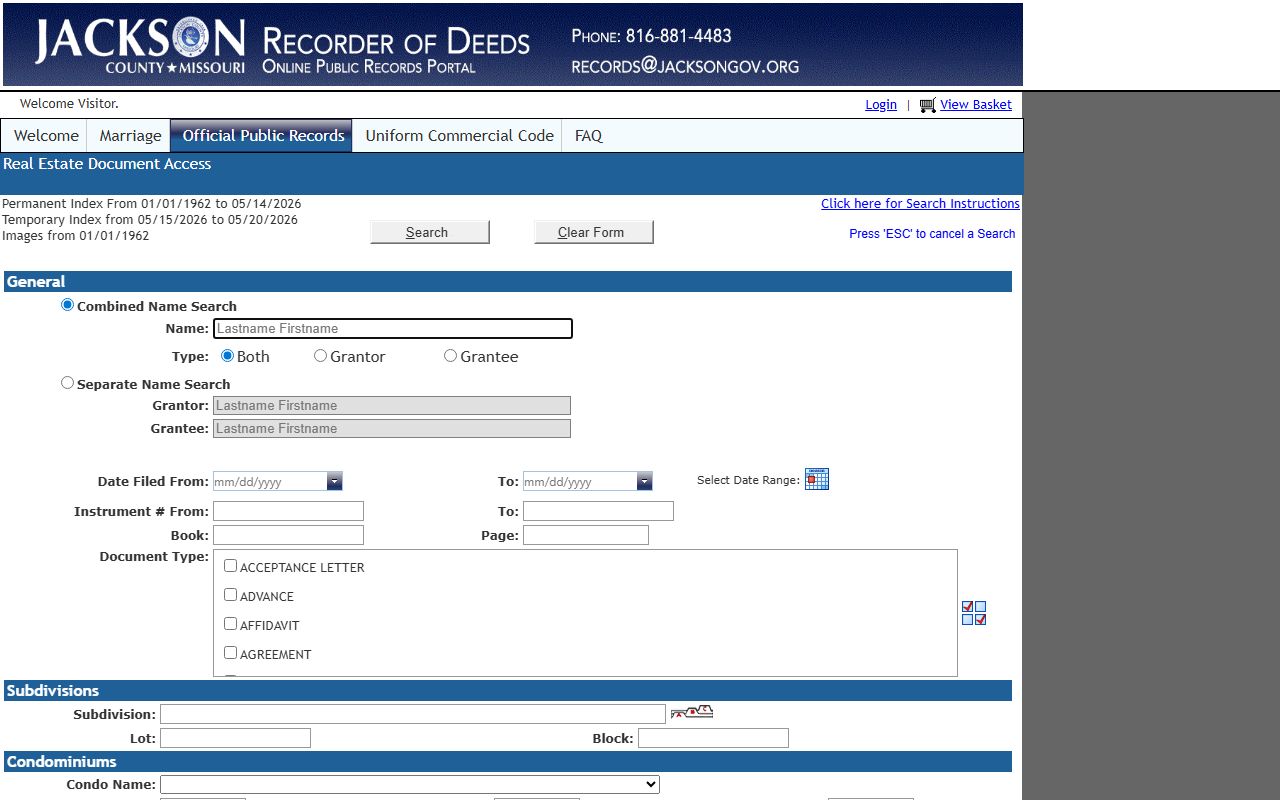Focus the Subdivision text field
This screenshot has height=800, width=1280.
413,714
